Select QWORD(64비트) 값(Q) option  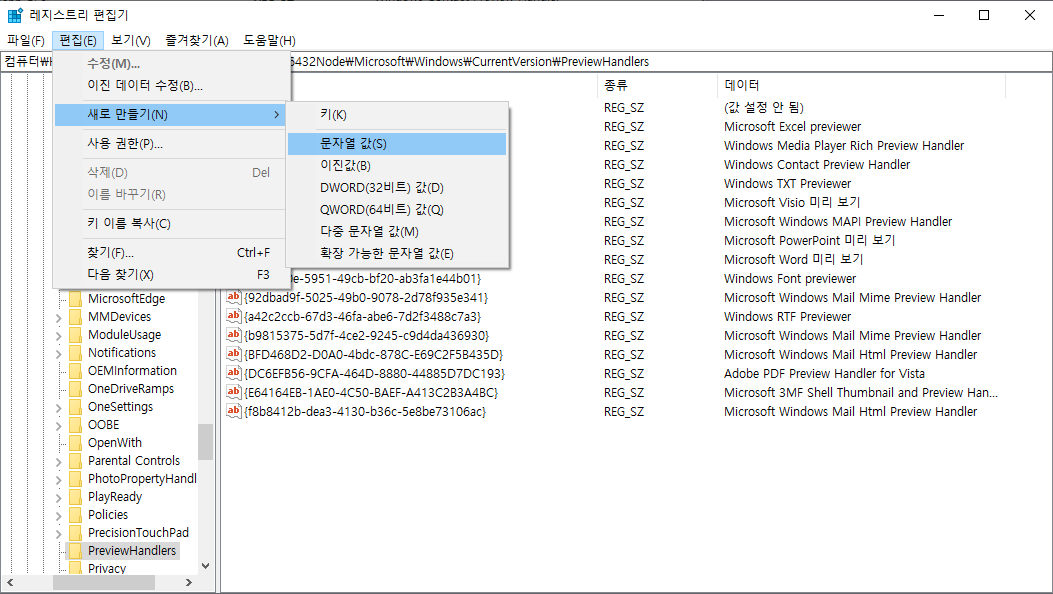397,209
